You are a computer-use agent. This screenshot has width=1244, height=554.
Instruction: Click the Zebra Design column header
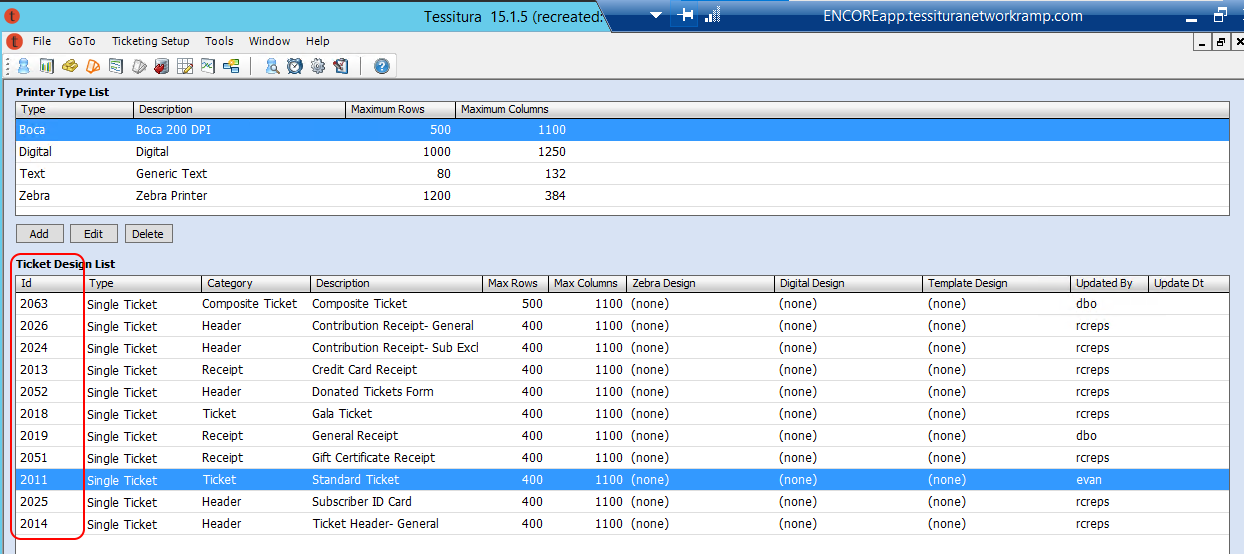[701, 284]
